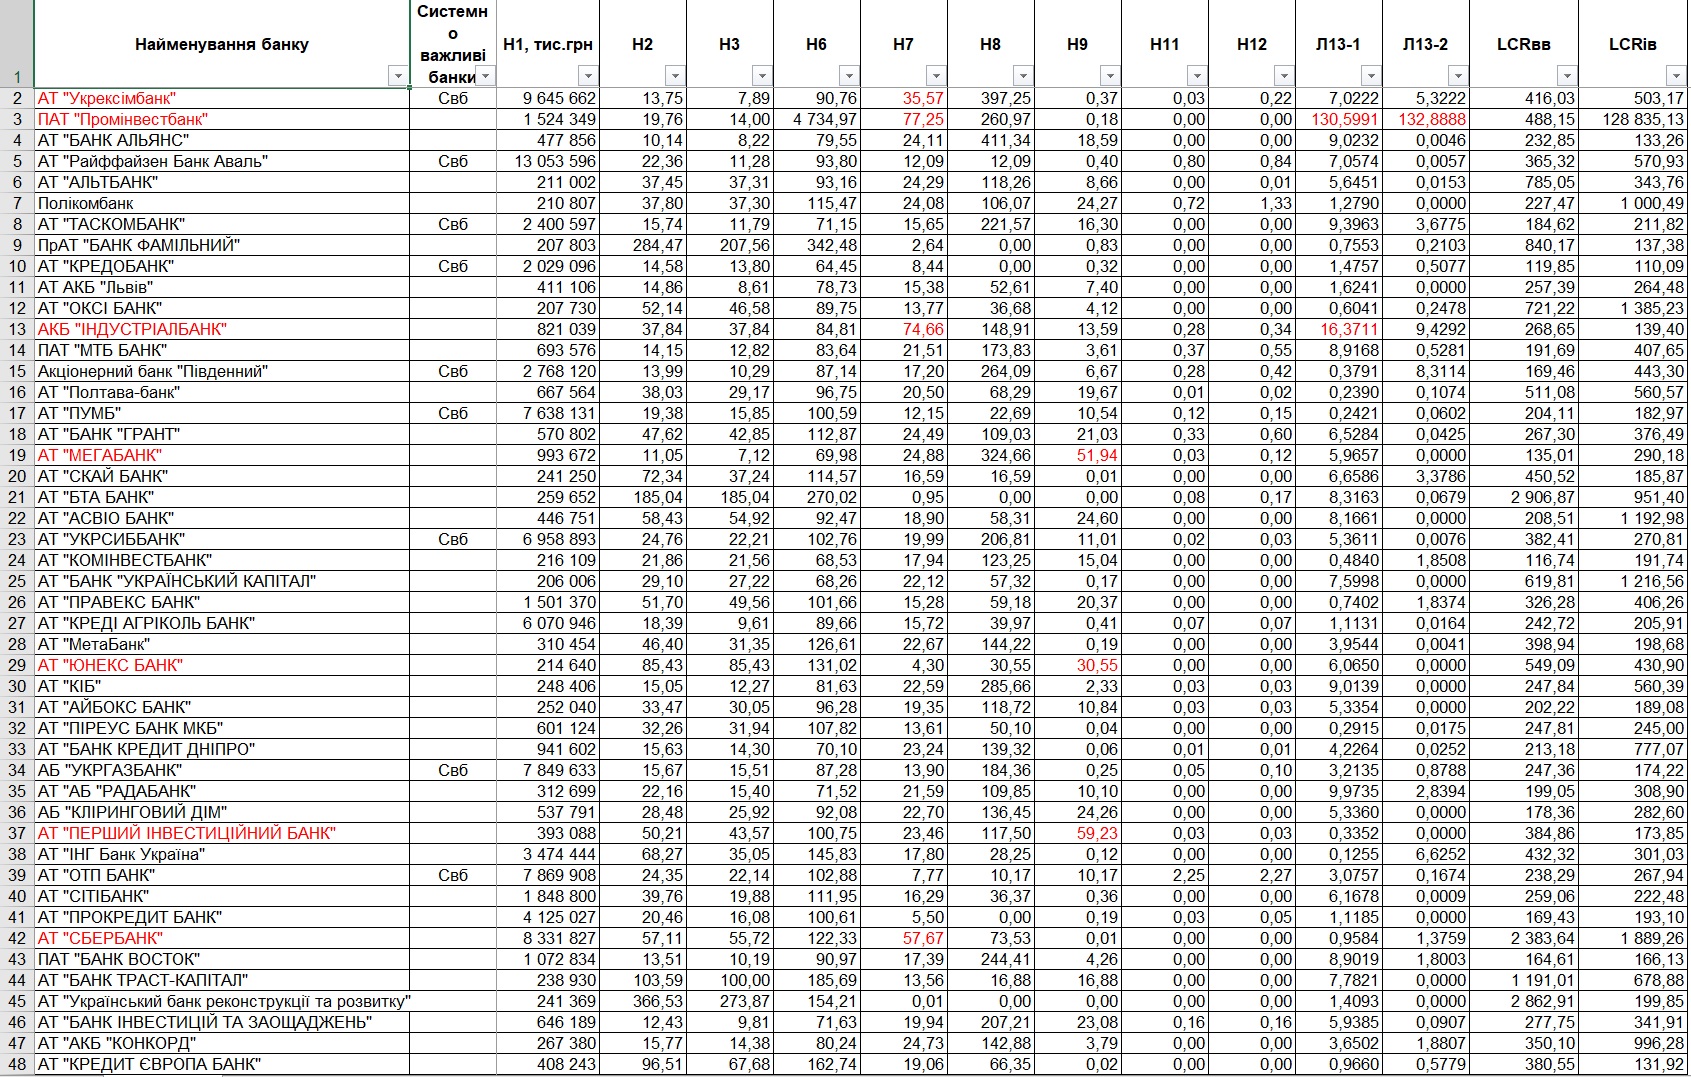
Task: Select row header 2
Action: pyautogui.click(x=17, y=98)
